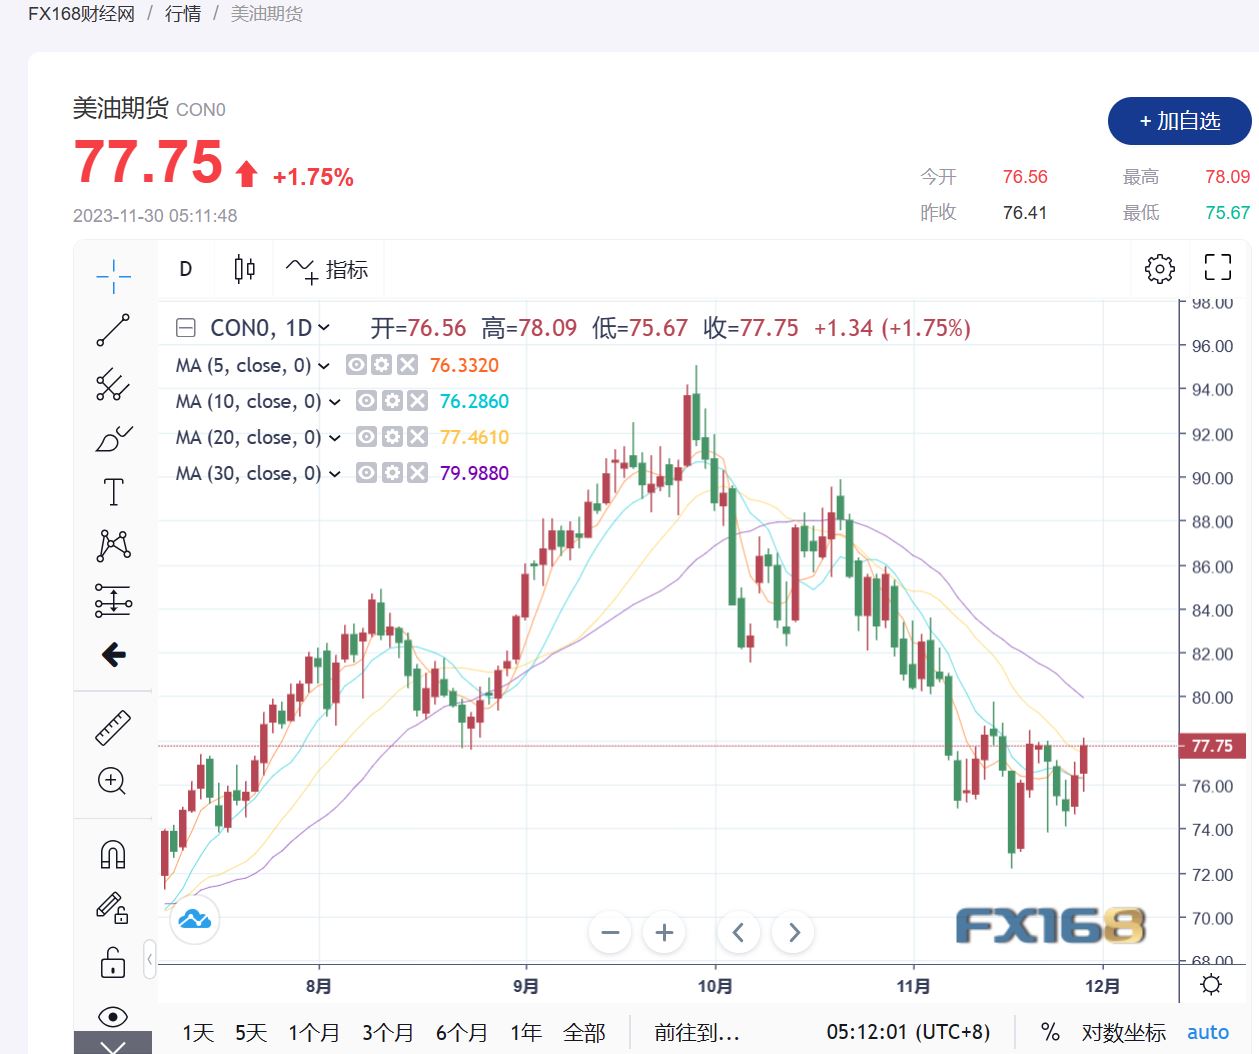Move chart left with arrow button
This screenshot has height=1054, width=1259.
(x=738, y=933)
